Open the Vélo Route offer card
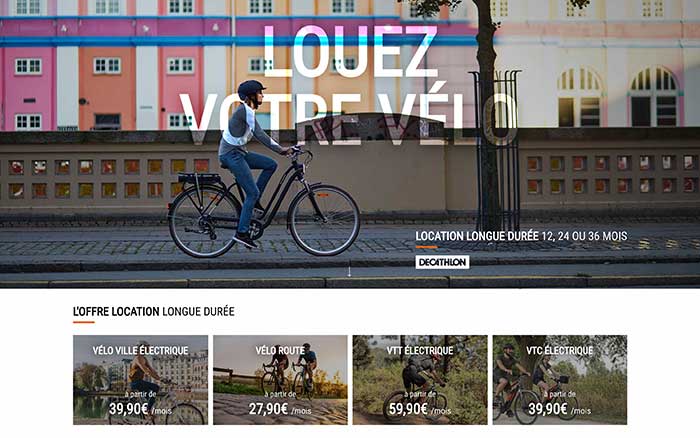This screenshot has width=700, height=438. pos(280,380)
